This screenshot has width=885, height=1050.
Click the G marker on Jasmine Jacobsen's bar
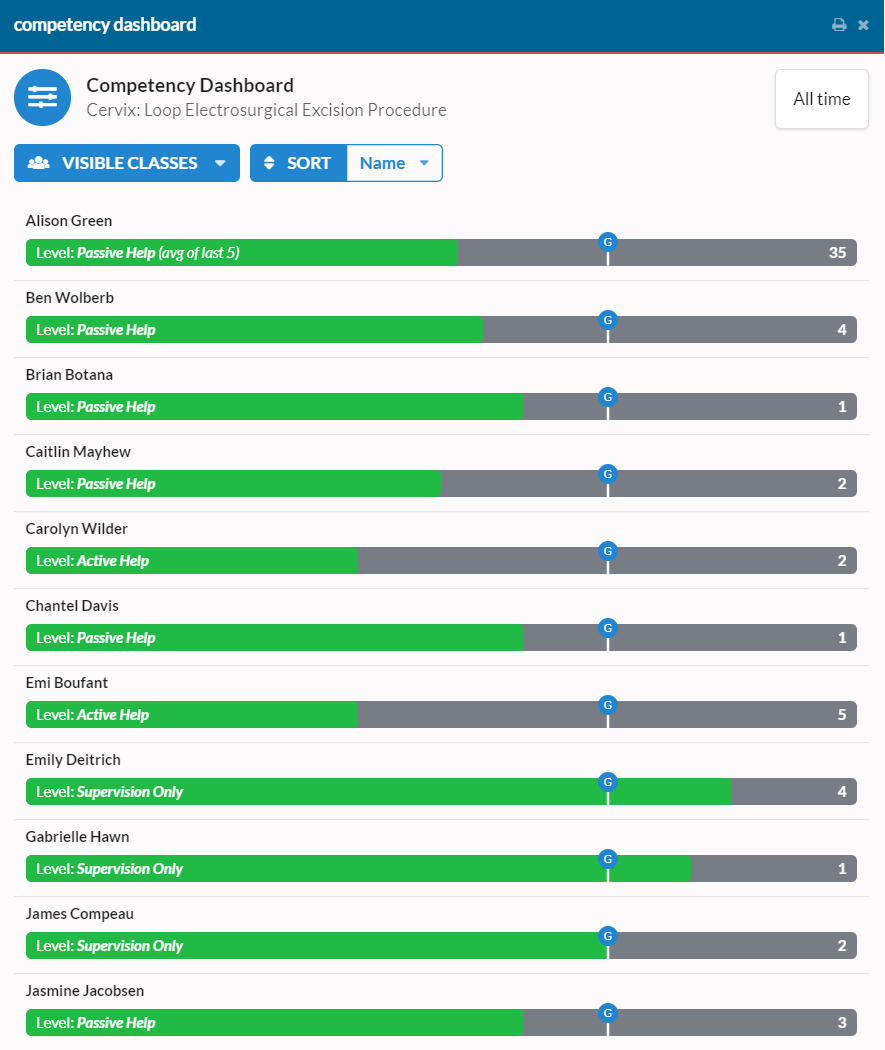tap(608, 1012)
